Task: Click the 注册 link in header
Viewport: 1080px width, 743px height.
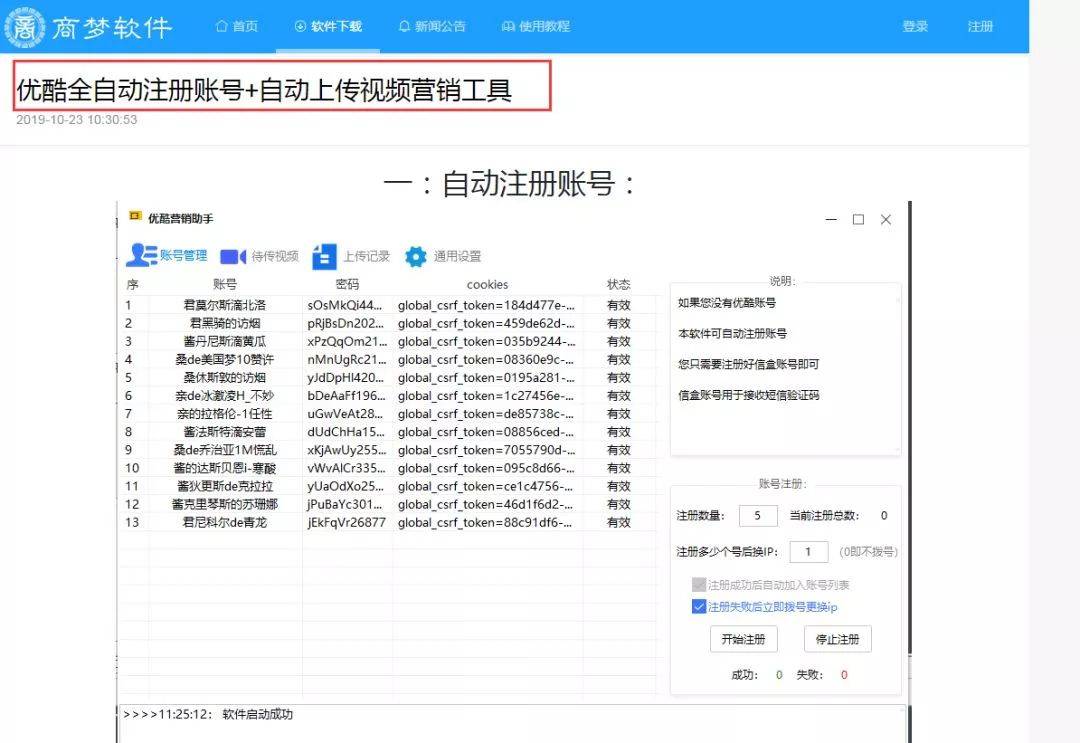Action: (980, 26)
